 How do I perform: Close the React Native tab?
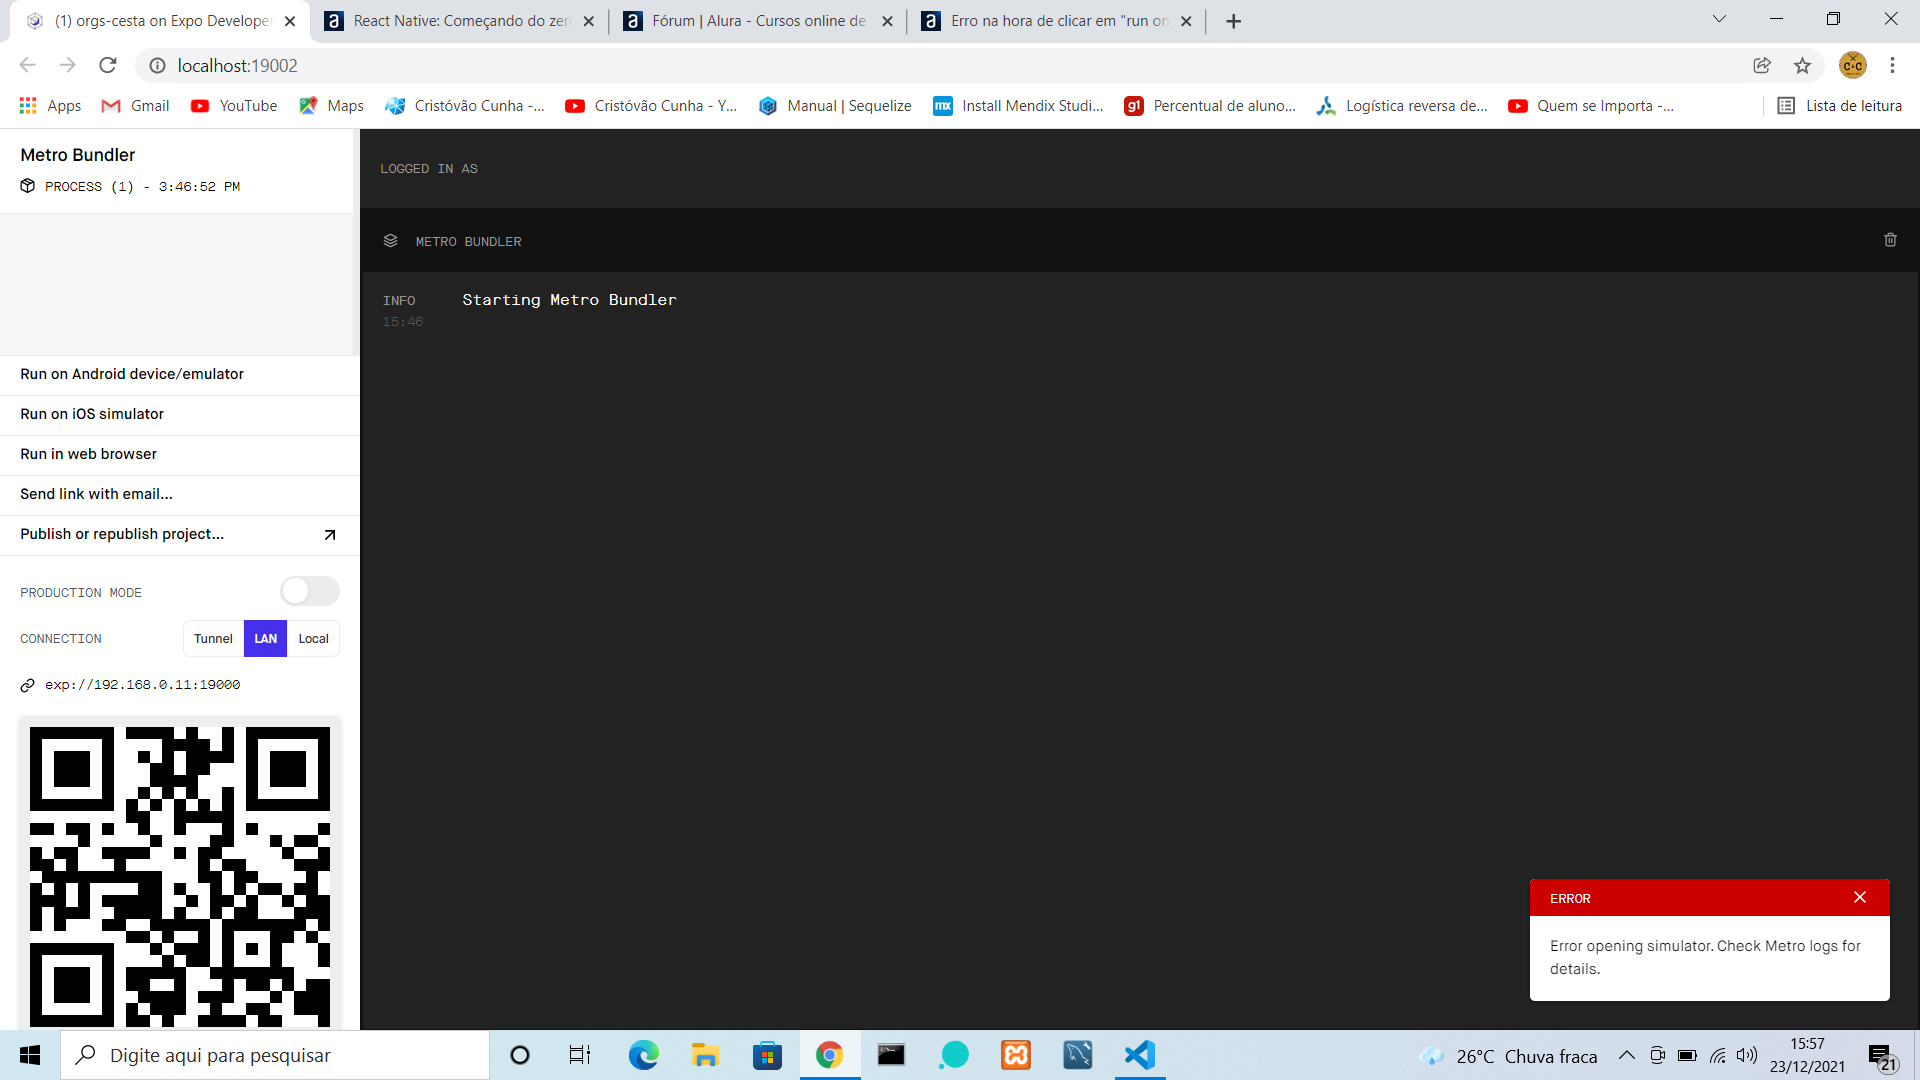click(589, 21)
